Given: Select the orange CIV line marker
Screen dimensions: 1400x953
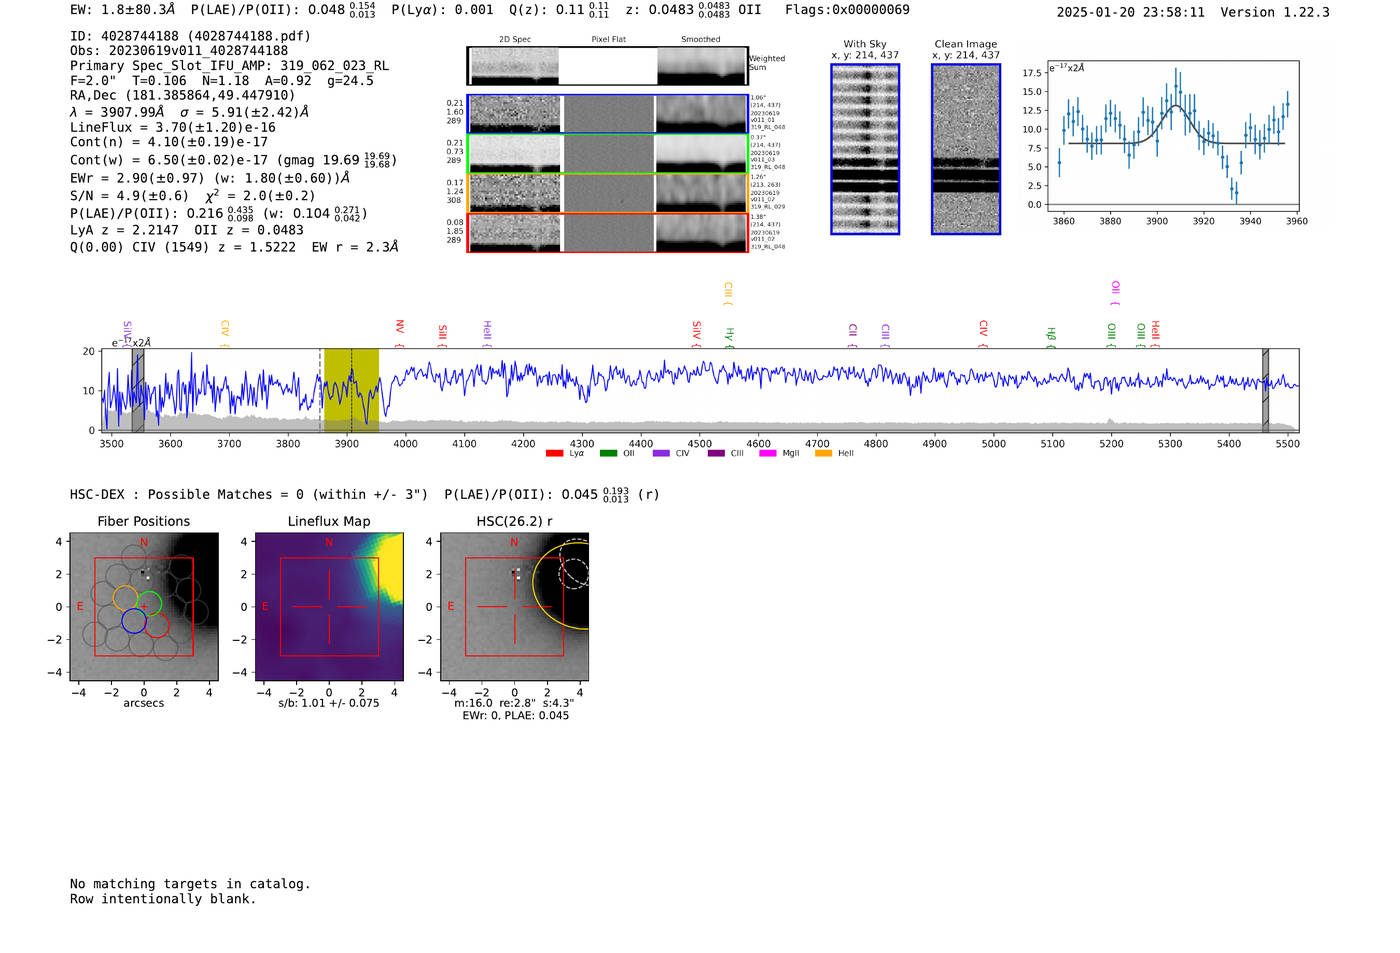Looking at the screenshot, I should (x=225, y=333).
